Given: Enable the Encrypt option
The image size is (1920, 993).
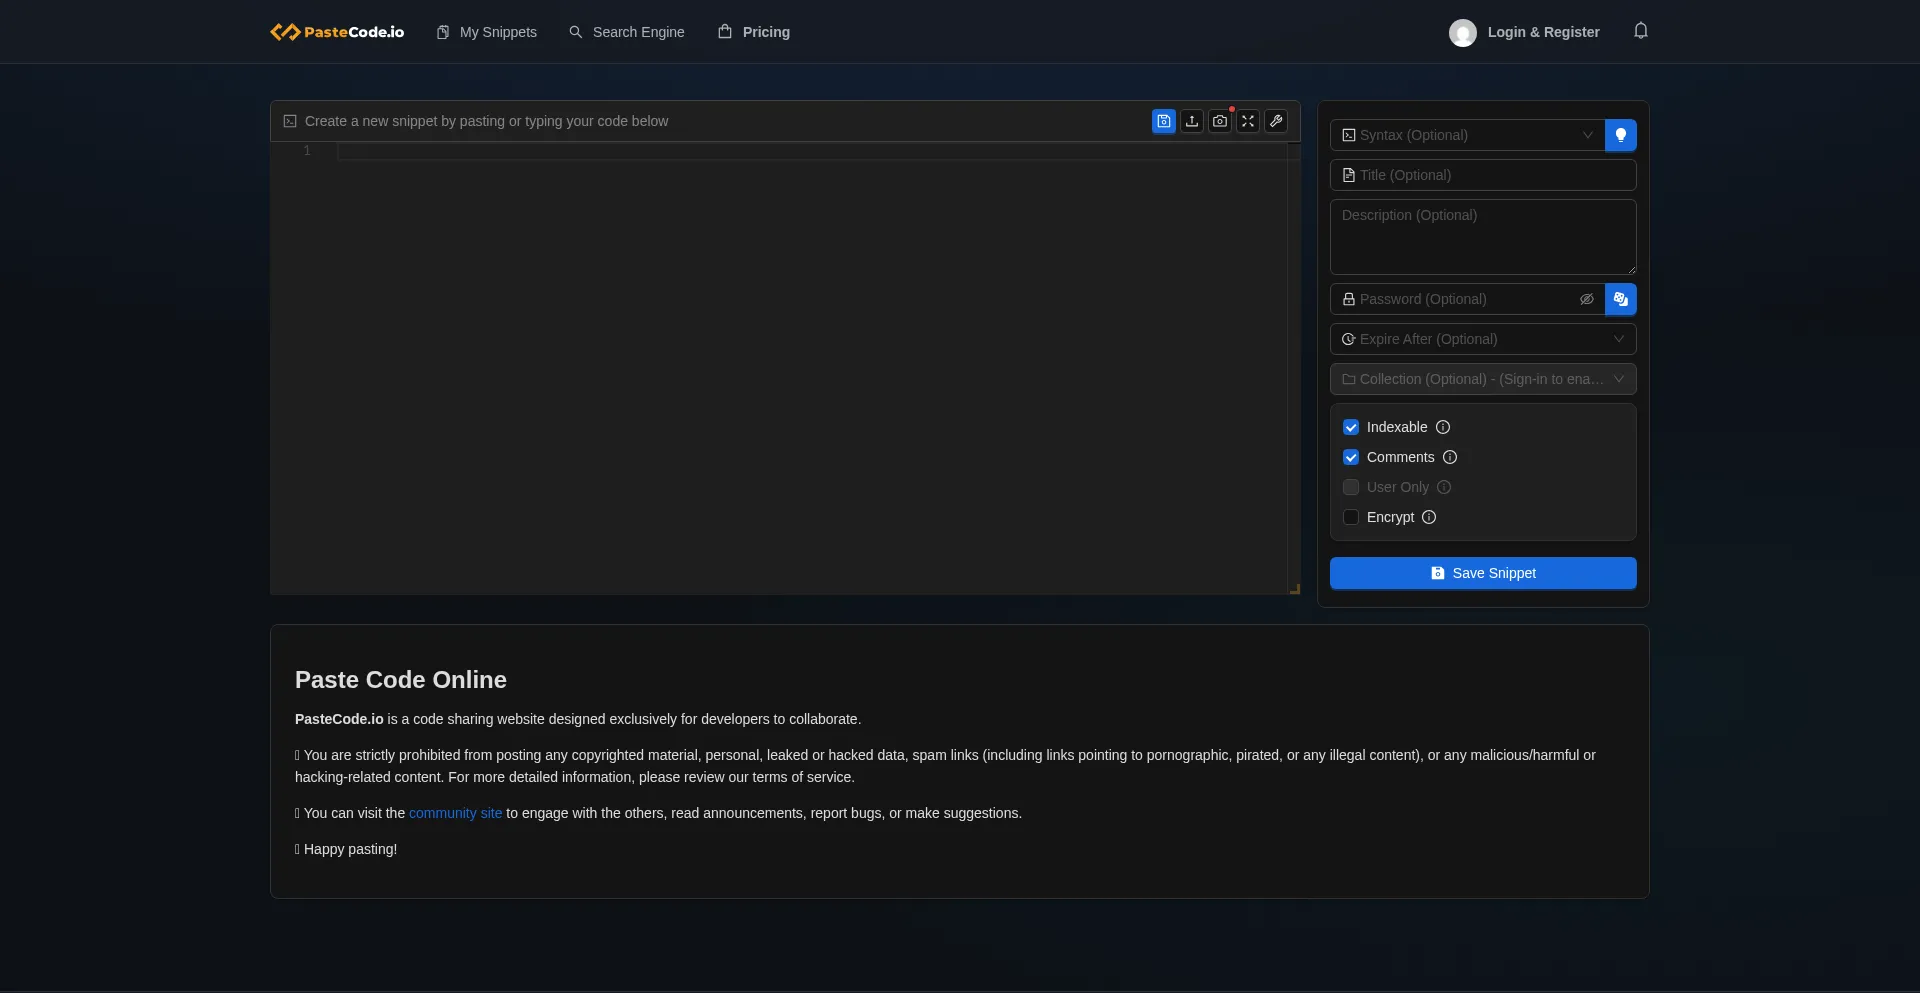Looking at the screenshot, I should 1351,517.
